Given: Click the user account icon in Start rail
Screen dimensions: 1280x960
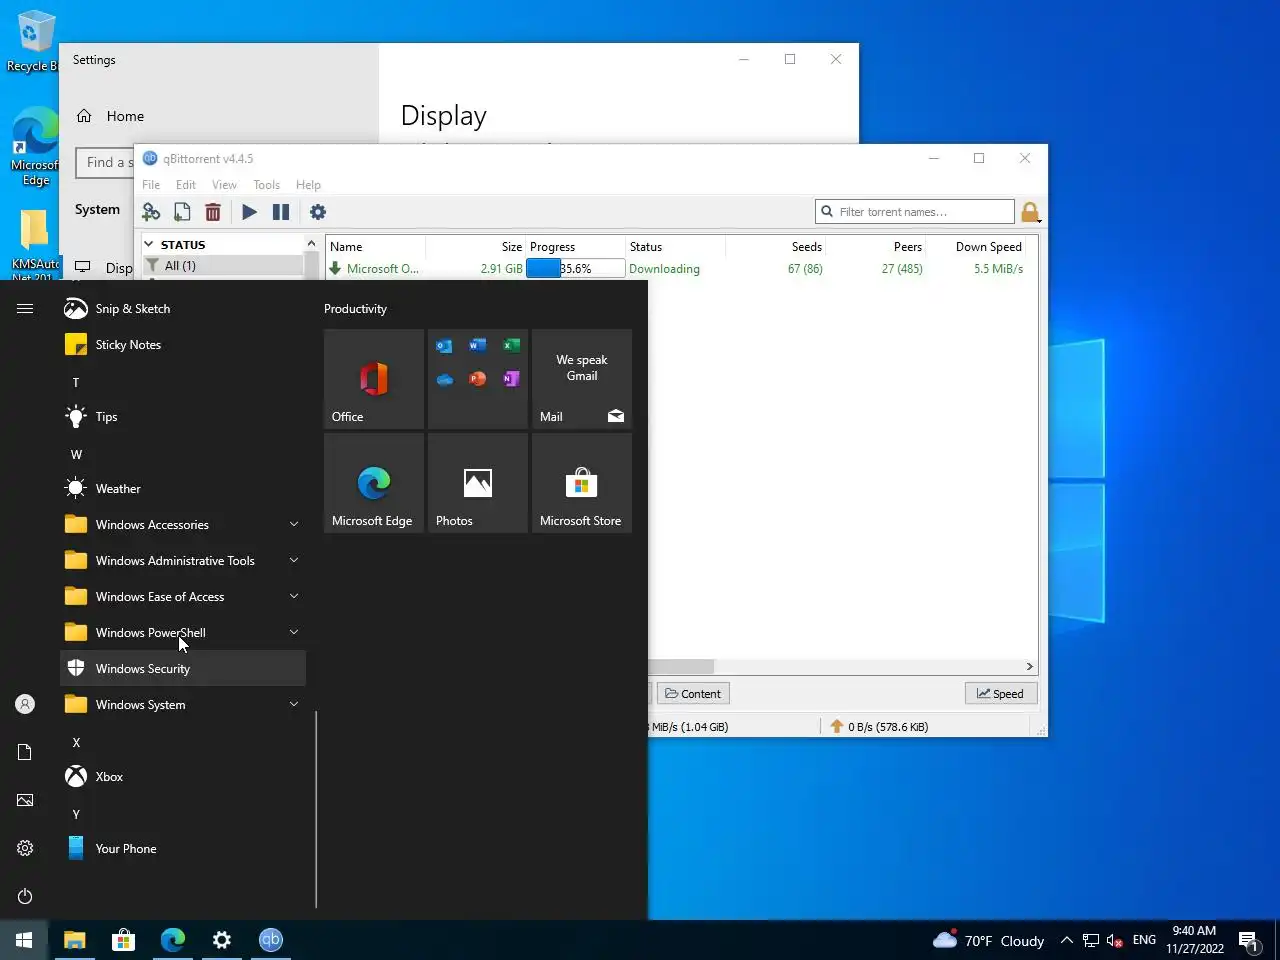Looking at the screenshot, I should click(25, 704).
